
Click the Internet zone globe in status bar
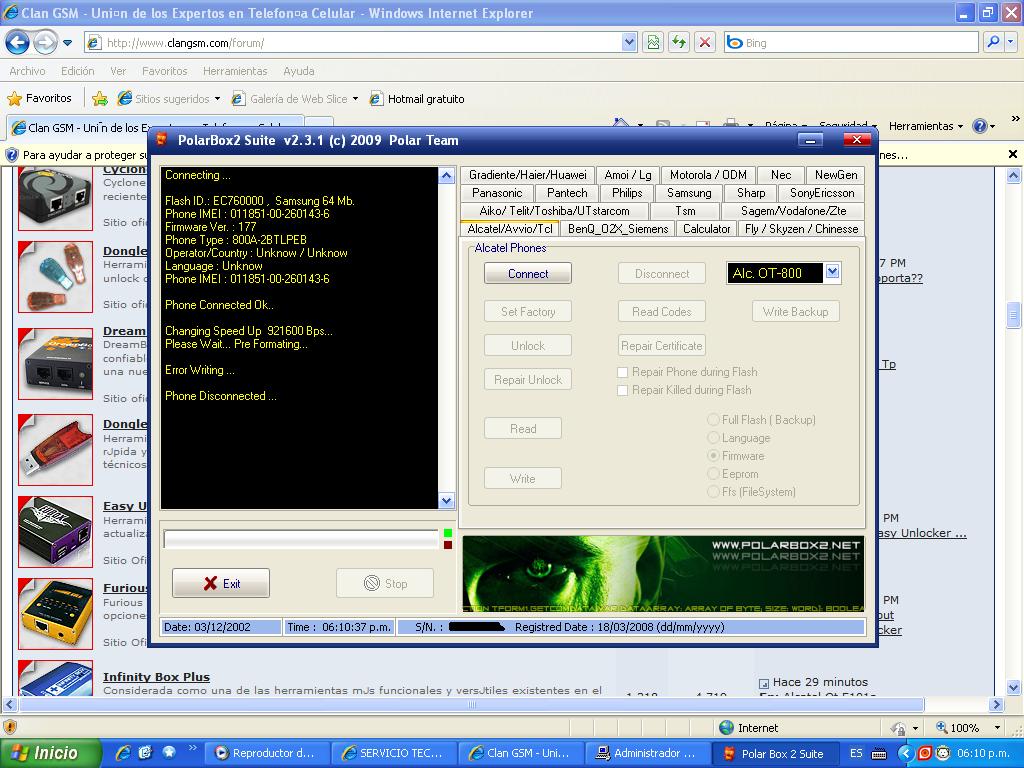click(x=726, y=728)
